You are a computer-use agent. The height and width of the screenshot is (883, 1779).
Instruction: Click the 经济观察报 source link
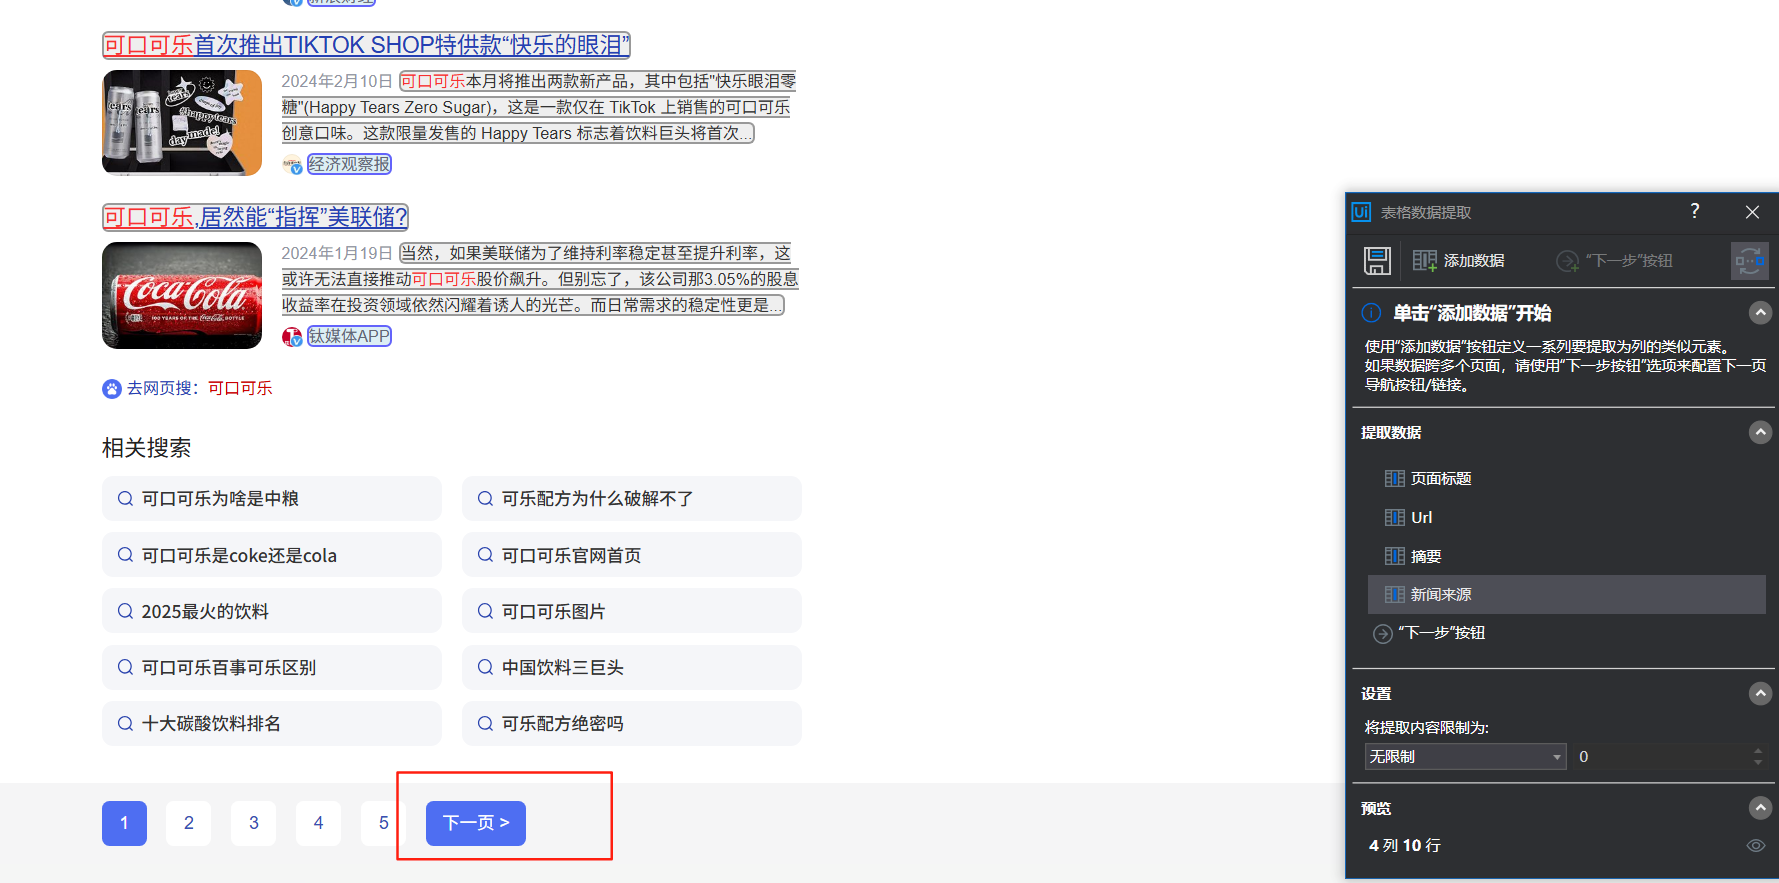point(349,164)
